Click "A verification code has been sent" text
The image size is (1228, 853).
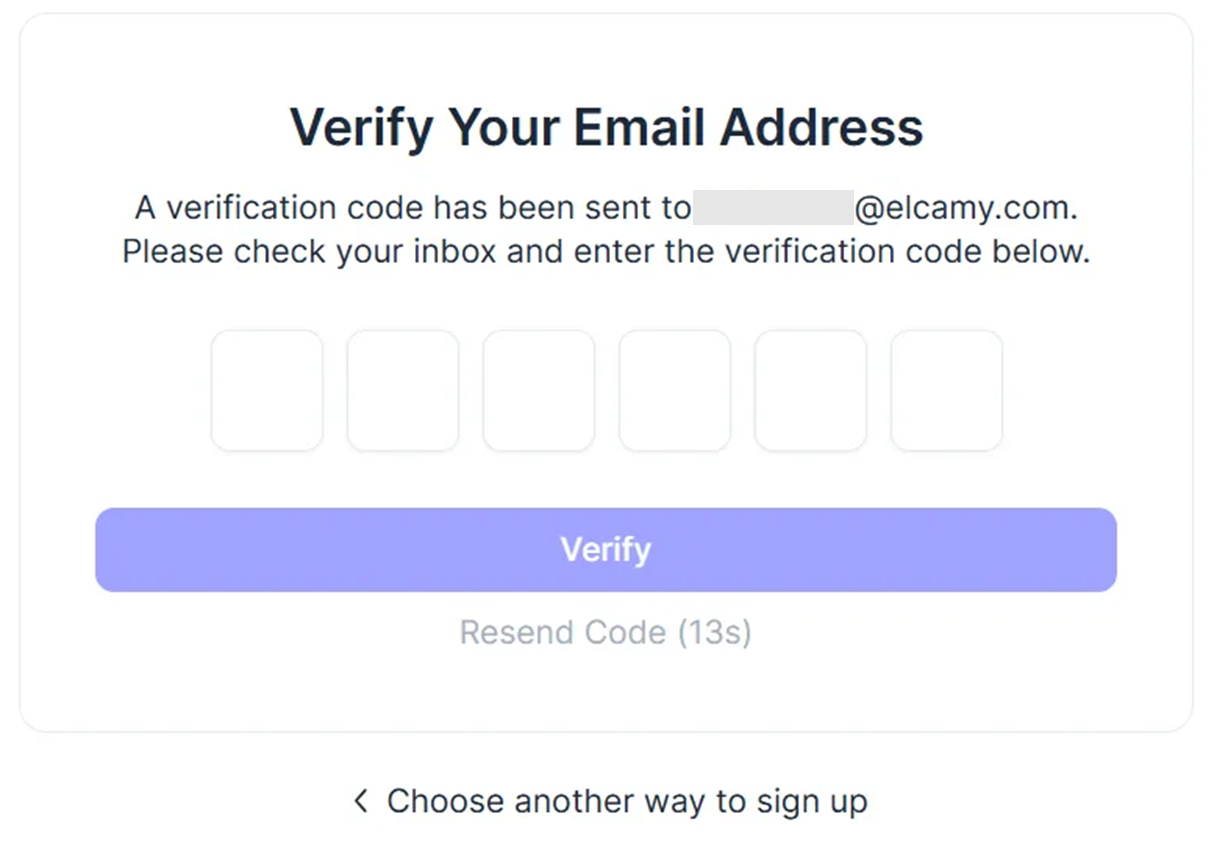click(x=412, y=208)
